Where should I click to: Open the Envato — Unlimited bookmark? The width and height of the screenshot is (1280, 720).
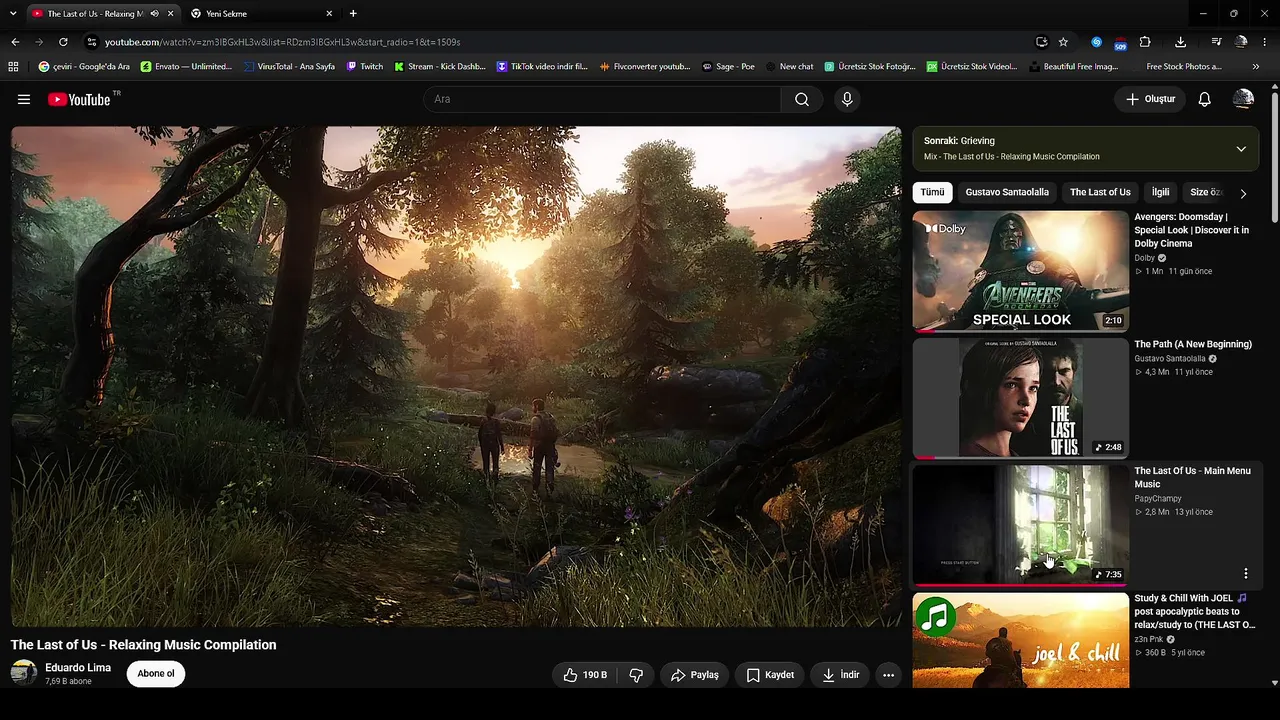pyautogui.click(x=187, y=67)
